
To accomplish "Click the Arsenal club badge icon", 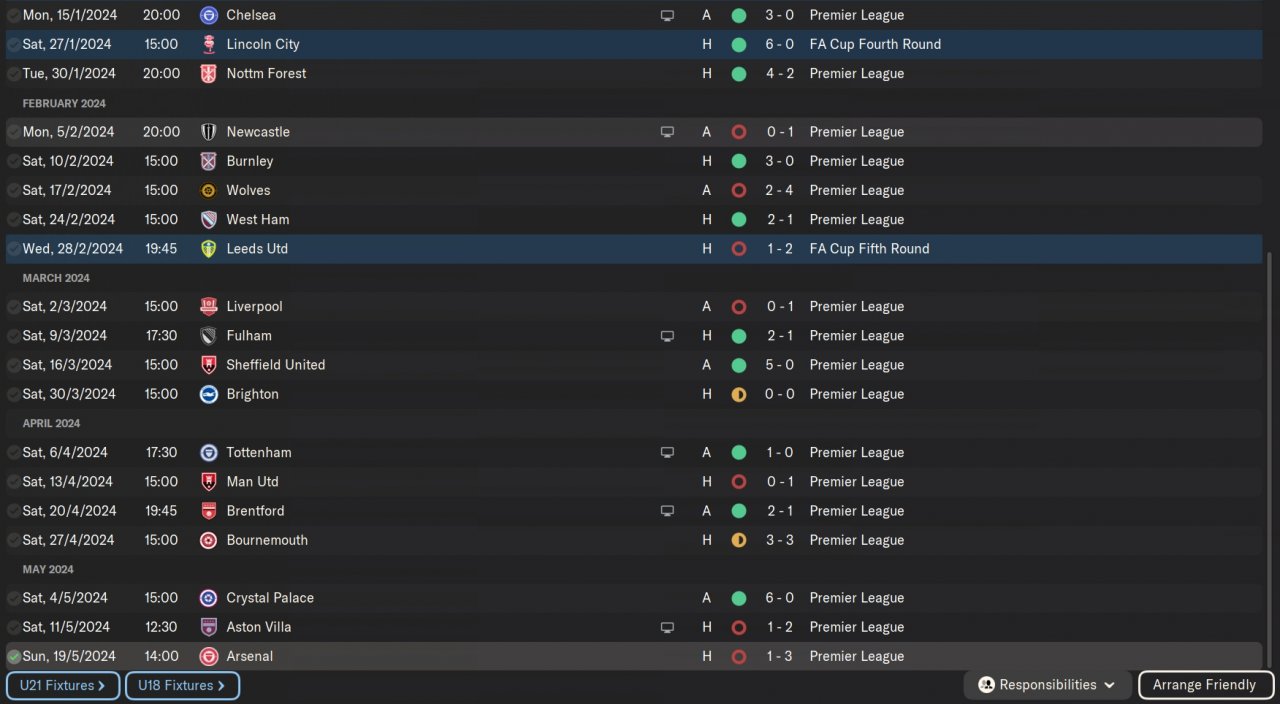I will [x=208, y=657].
